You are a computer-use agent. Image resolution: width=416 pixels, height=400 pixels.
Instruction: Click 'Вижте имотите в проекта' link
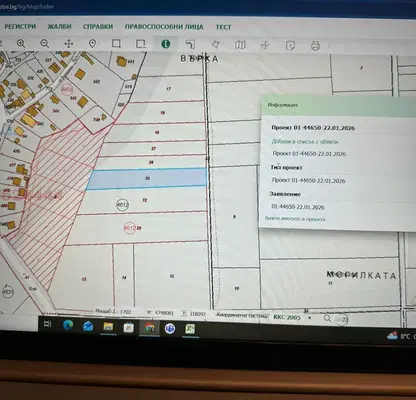[x=295, y=219]
